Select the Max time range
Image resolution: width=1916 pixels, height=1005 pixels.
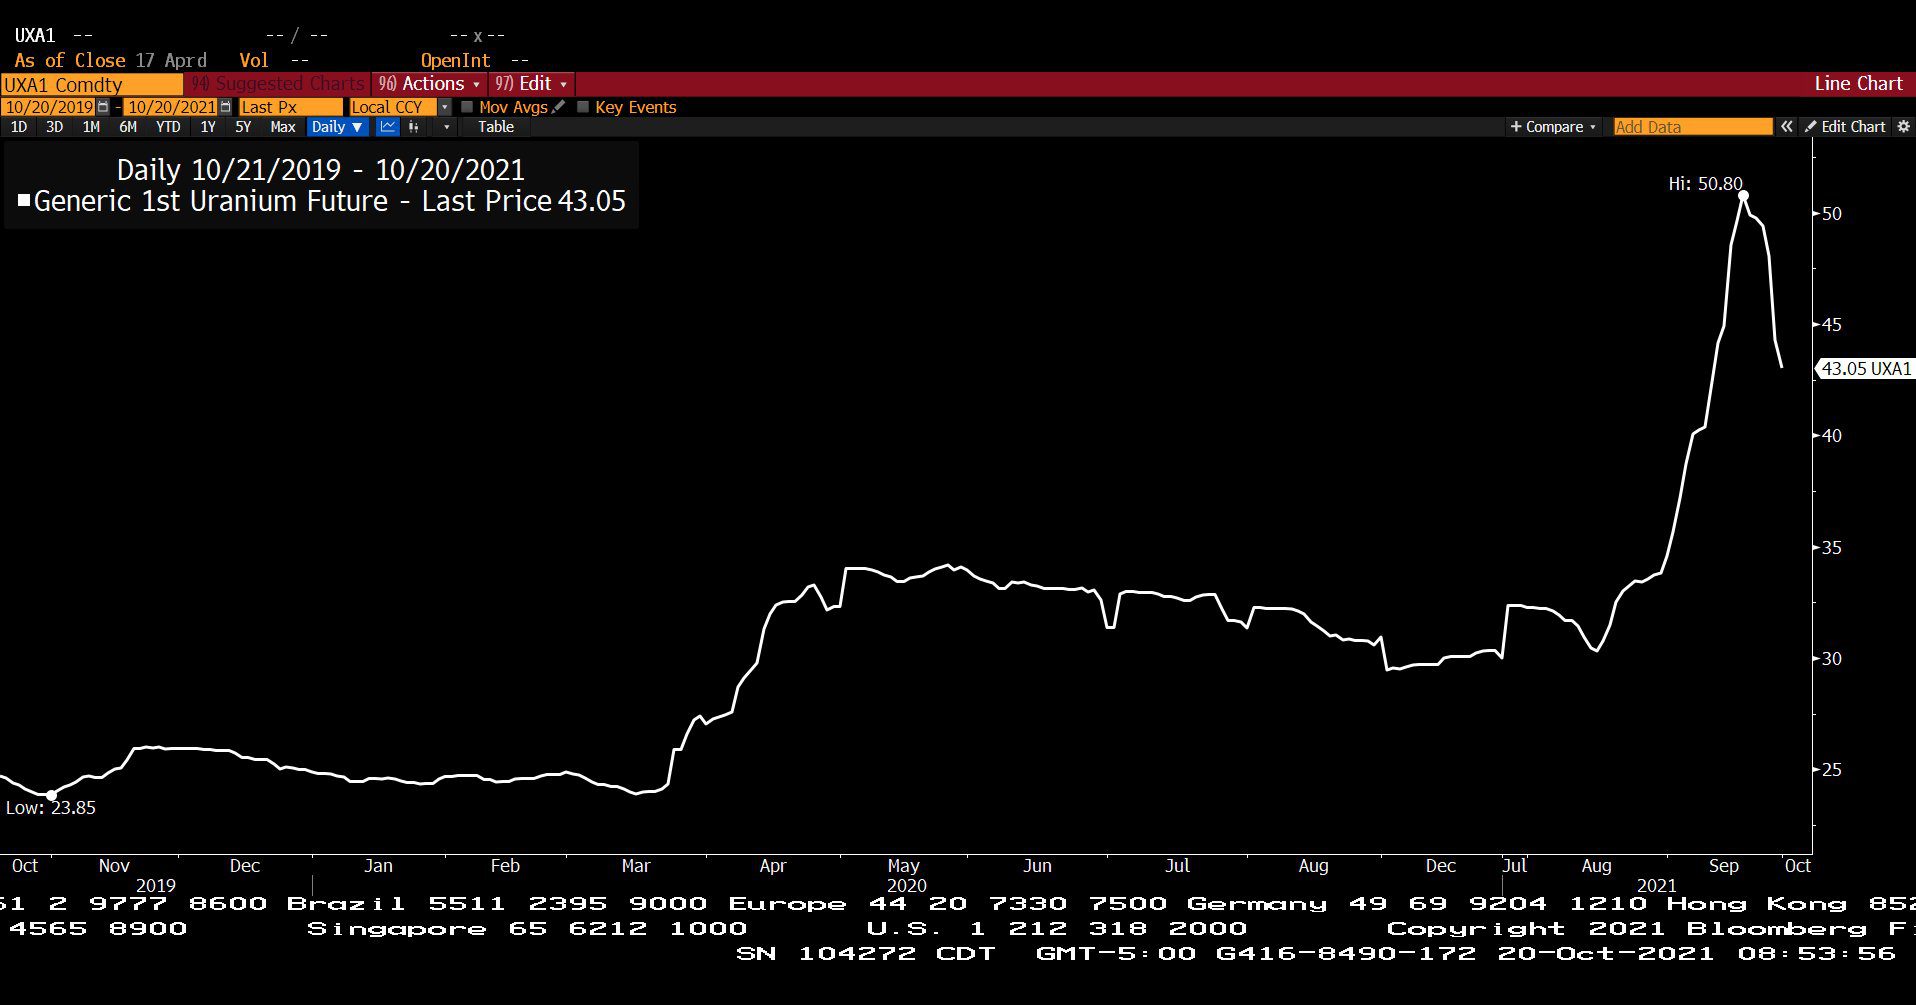[283, 127]
